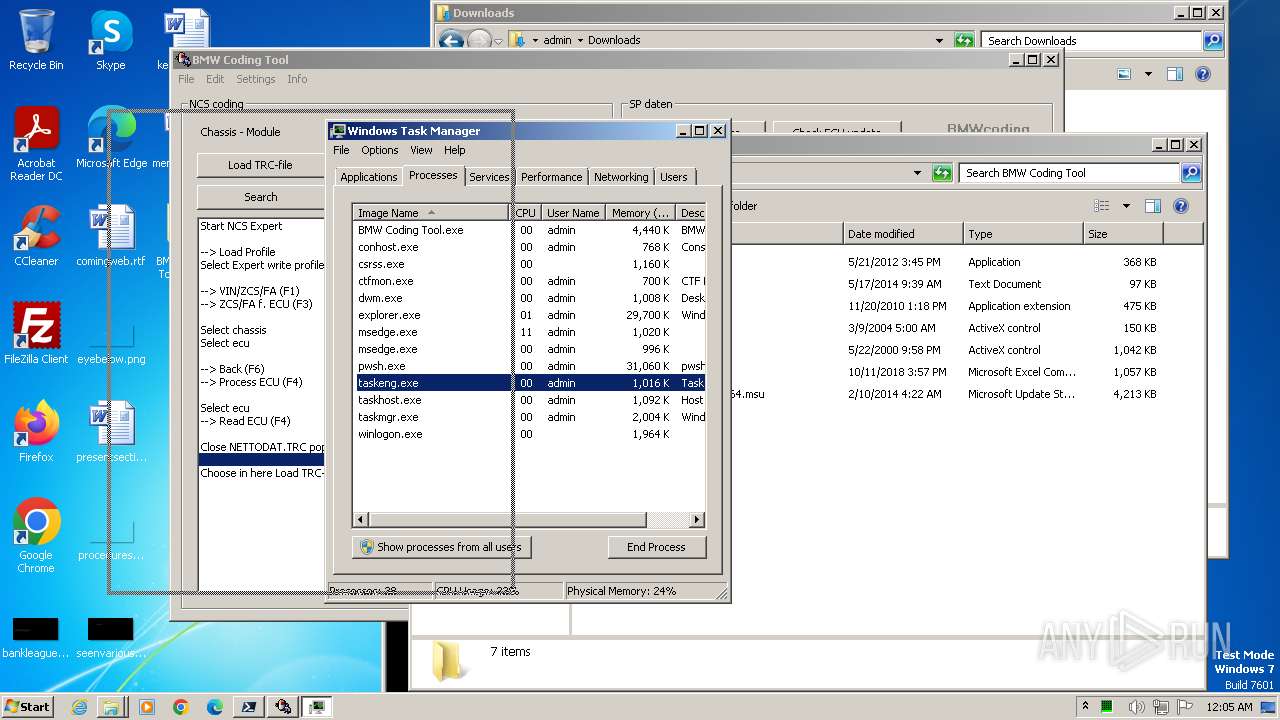This screenshot has height=720, width=1280.
Task: Open Settings menu in BMW Coding Tool
Action: click(x=255, y=79)
